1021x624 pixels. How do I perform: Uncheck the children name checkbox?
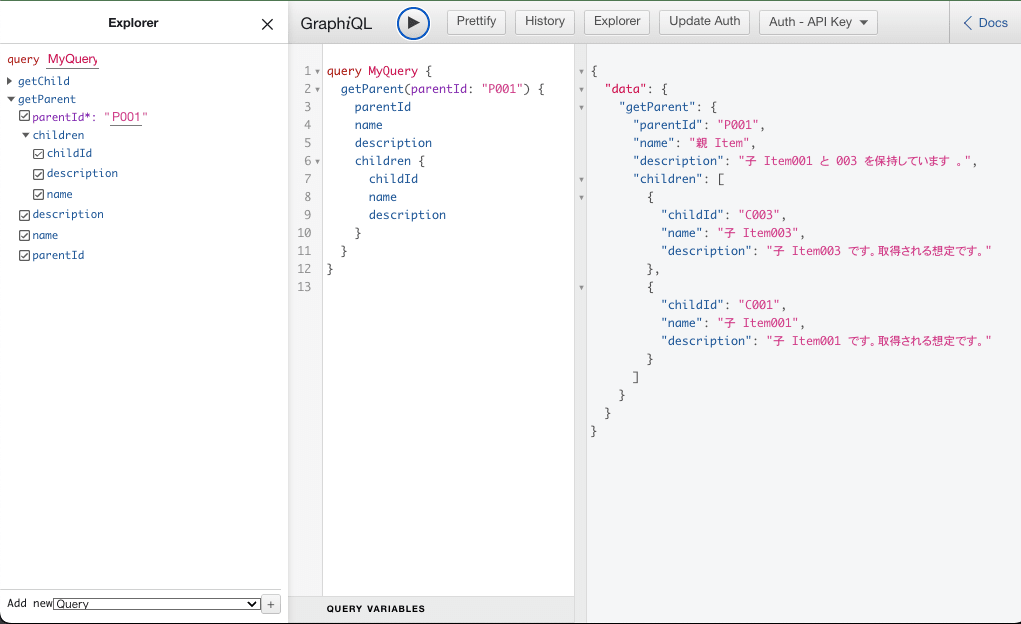[x=38, y=194]
